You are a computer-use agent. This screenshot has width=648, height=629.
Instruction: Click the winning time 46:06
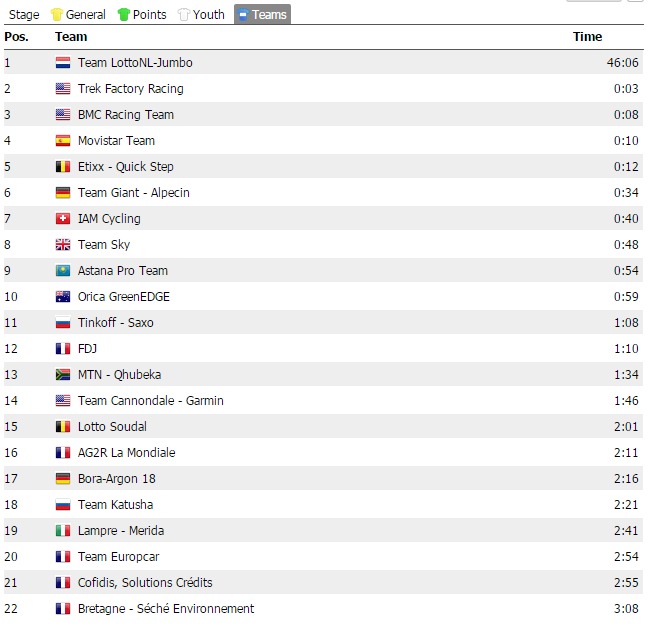tap(622, 63)
